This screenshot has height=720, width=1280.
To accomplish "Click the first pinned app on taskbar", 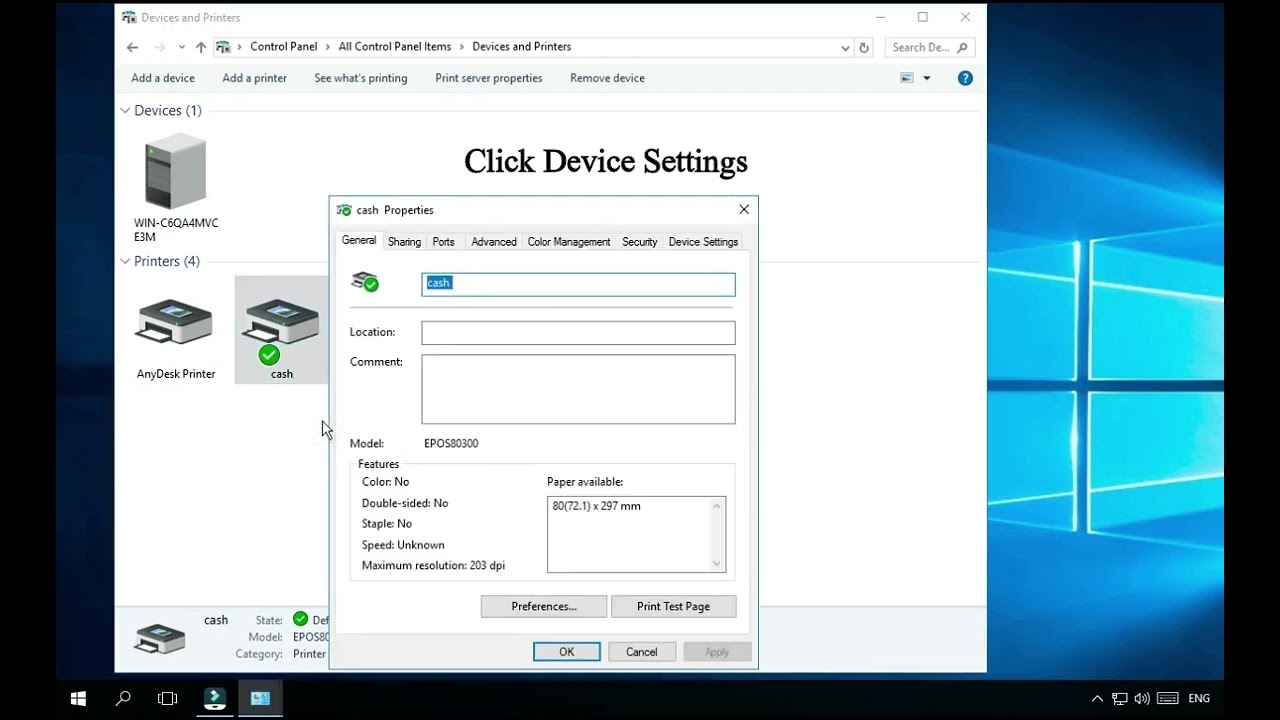I will pyautogui.click(x=215, y=699).
